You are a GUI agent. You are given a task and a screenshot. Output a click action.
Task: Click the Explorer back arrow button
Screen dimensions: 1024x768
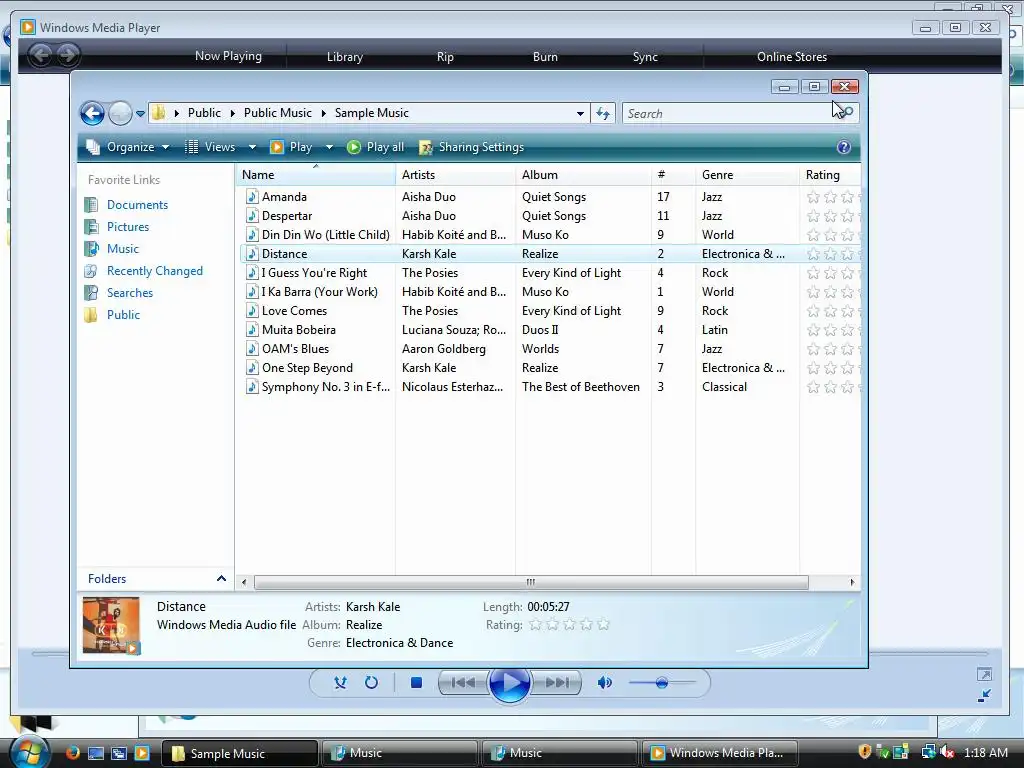[x=93, y=113]
